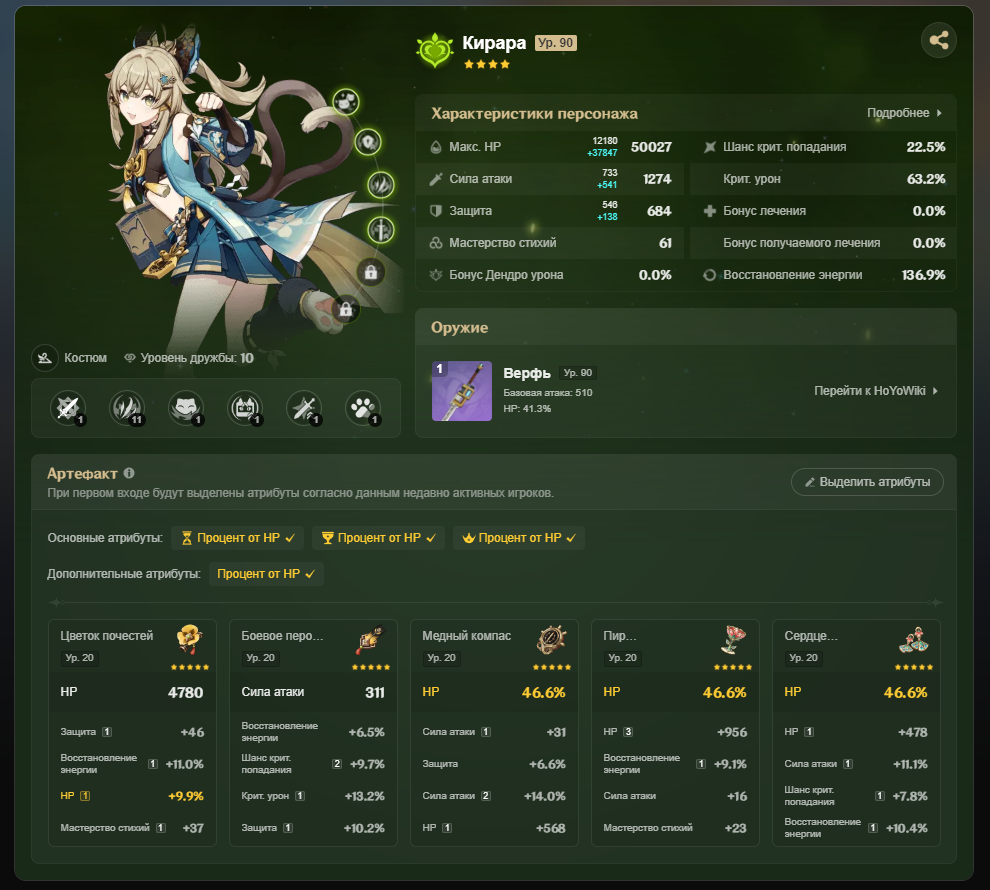Click the Макс. HP value 50027

point(651,147)
